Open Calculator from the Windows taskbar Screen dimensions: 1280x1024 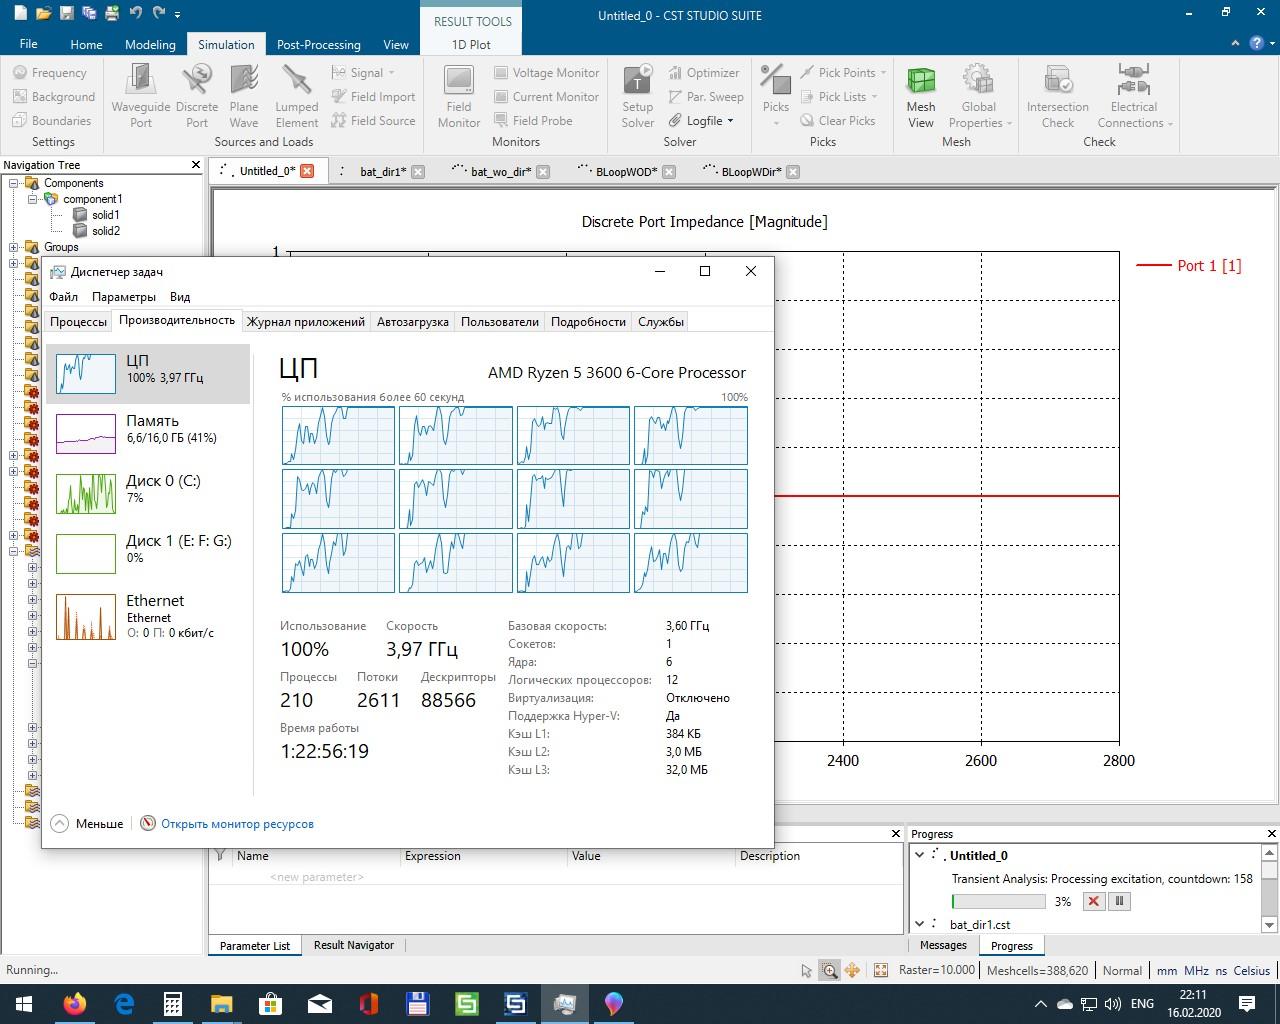pos(172,1003)
